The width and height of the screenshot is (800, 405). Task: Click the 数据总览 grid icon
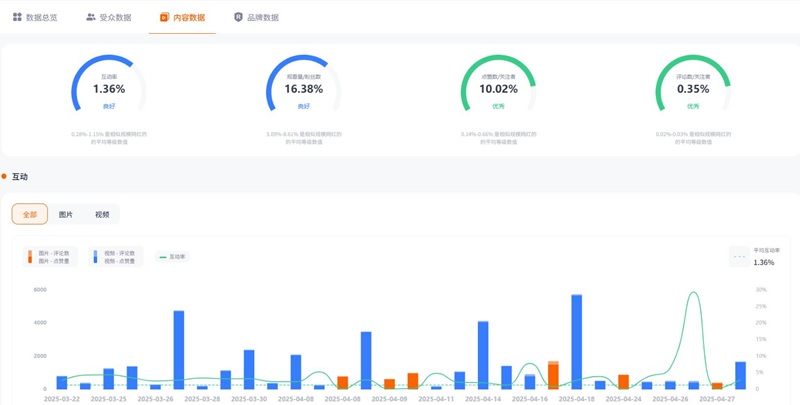pos(17,17)
